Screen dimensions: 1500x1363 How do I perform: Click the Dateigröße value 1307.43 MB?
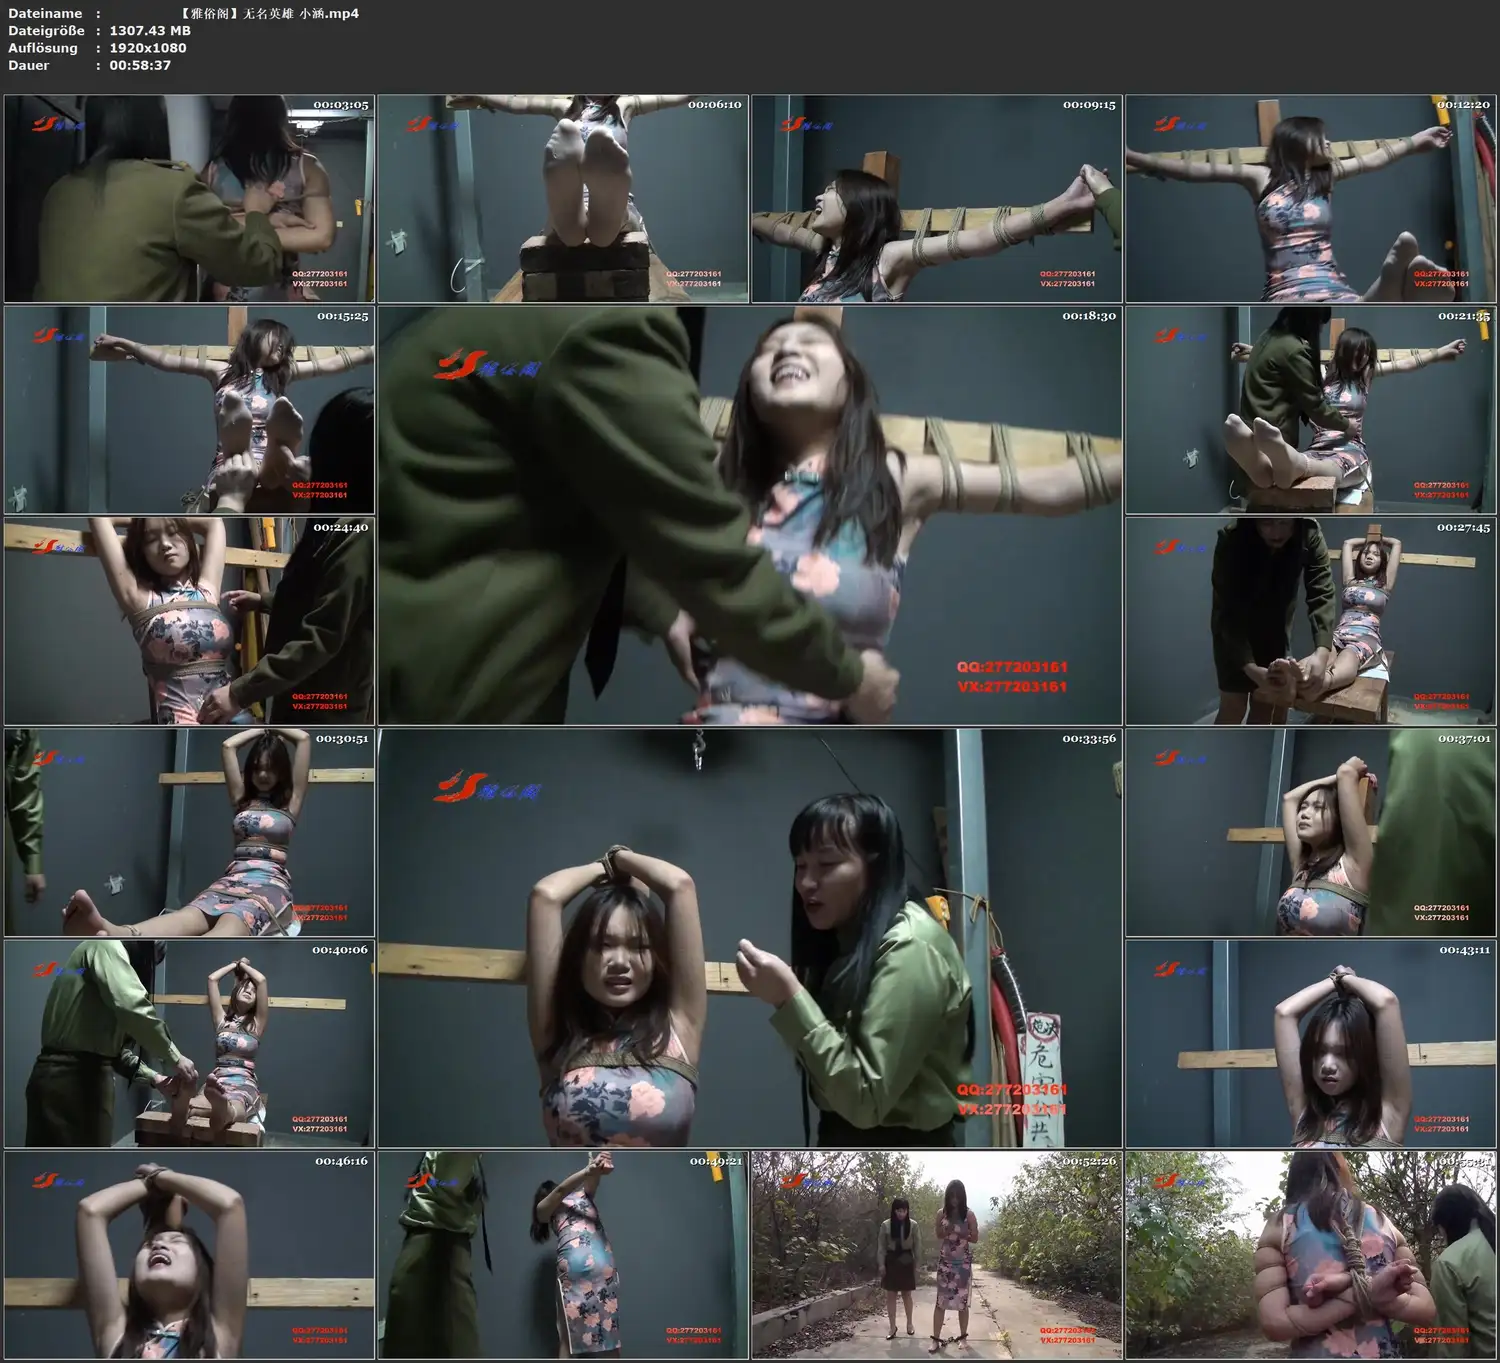150,31
